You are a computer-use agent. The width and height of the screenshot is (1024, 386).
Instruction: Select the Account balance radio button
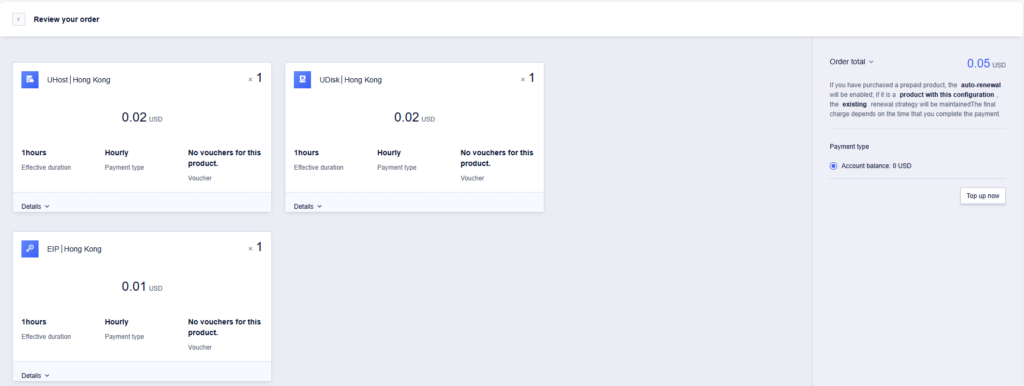(x=833, y=166)
